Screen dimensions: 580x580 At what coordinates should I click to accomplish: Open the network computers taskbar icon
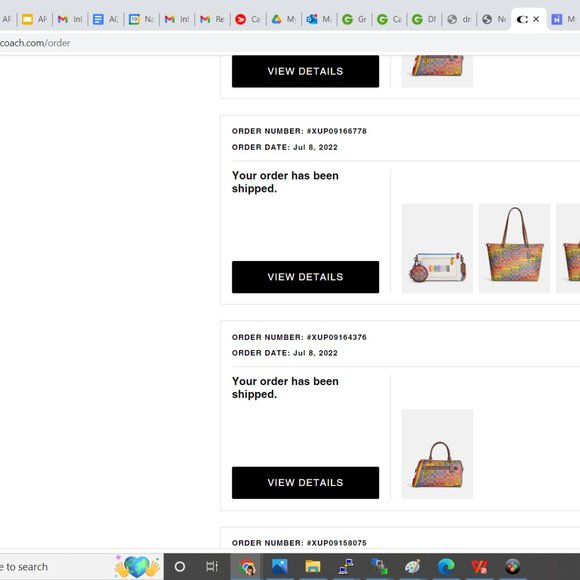click(x=346, y=566)
